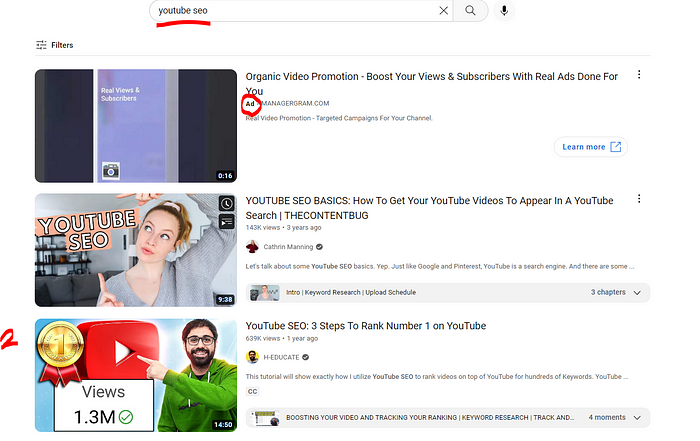Click 'Real Video Promotion - Targeted Campaigns' description
Screen dimensions: 700x441
(x=339, y=118)
